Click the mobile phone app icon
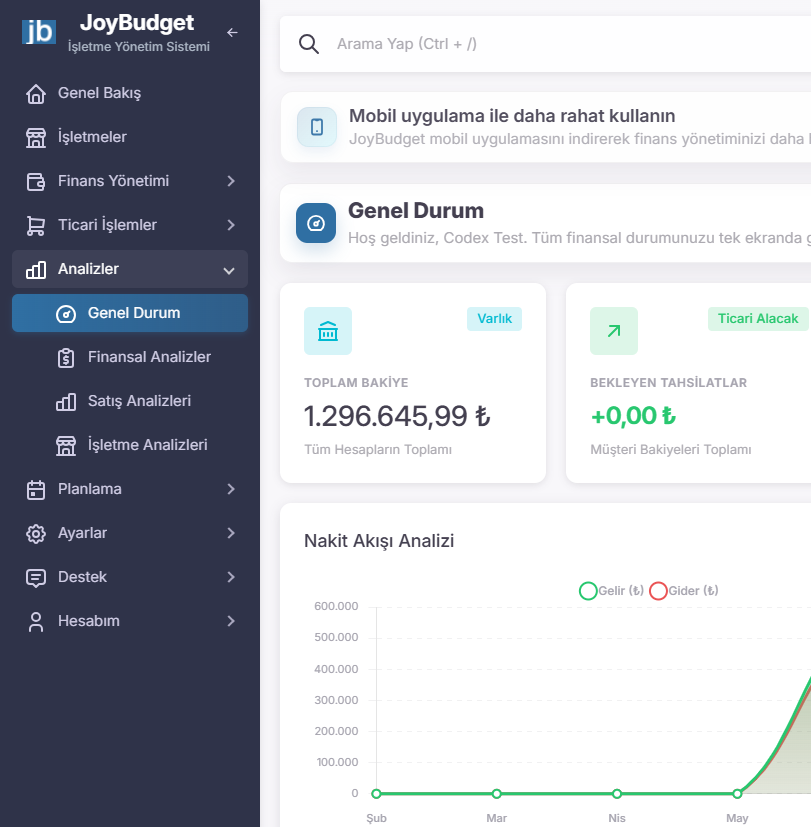This screenshot has width=811, height=827. (317, 127)
